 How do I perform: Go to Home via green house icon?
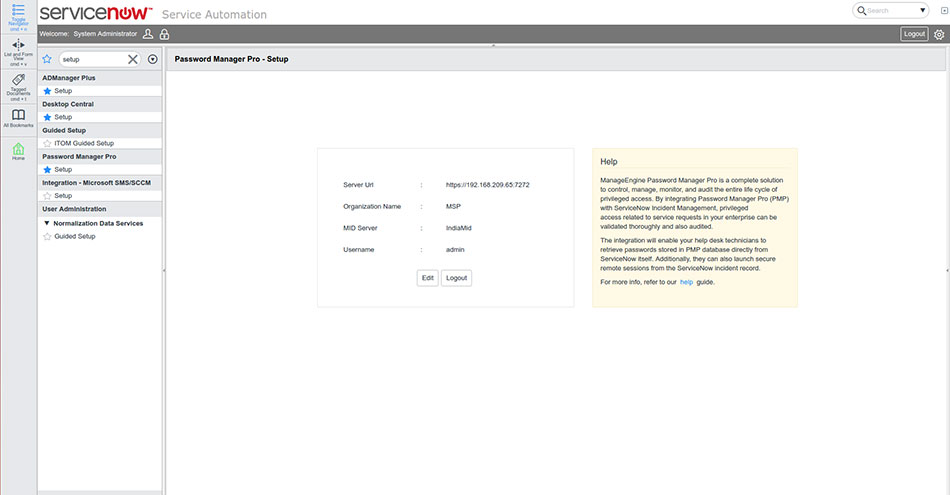point(18,148)
